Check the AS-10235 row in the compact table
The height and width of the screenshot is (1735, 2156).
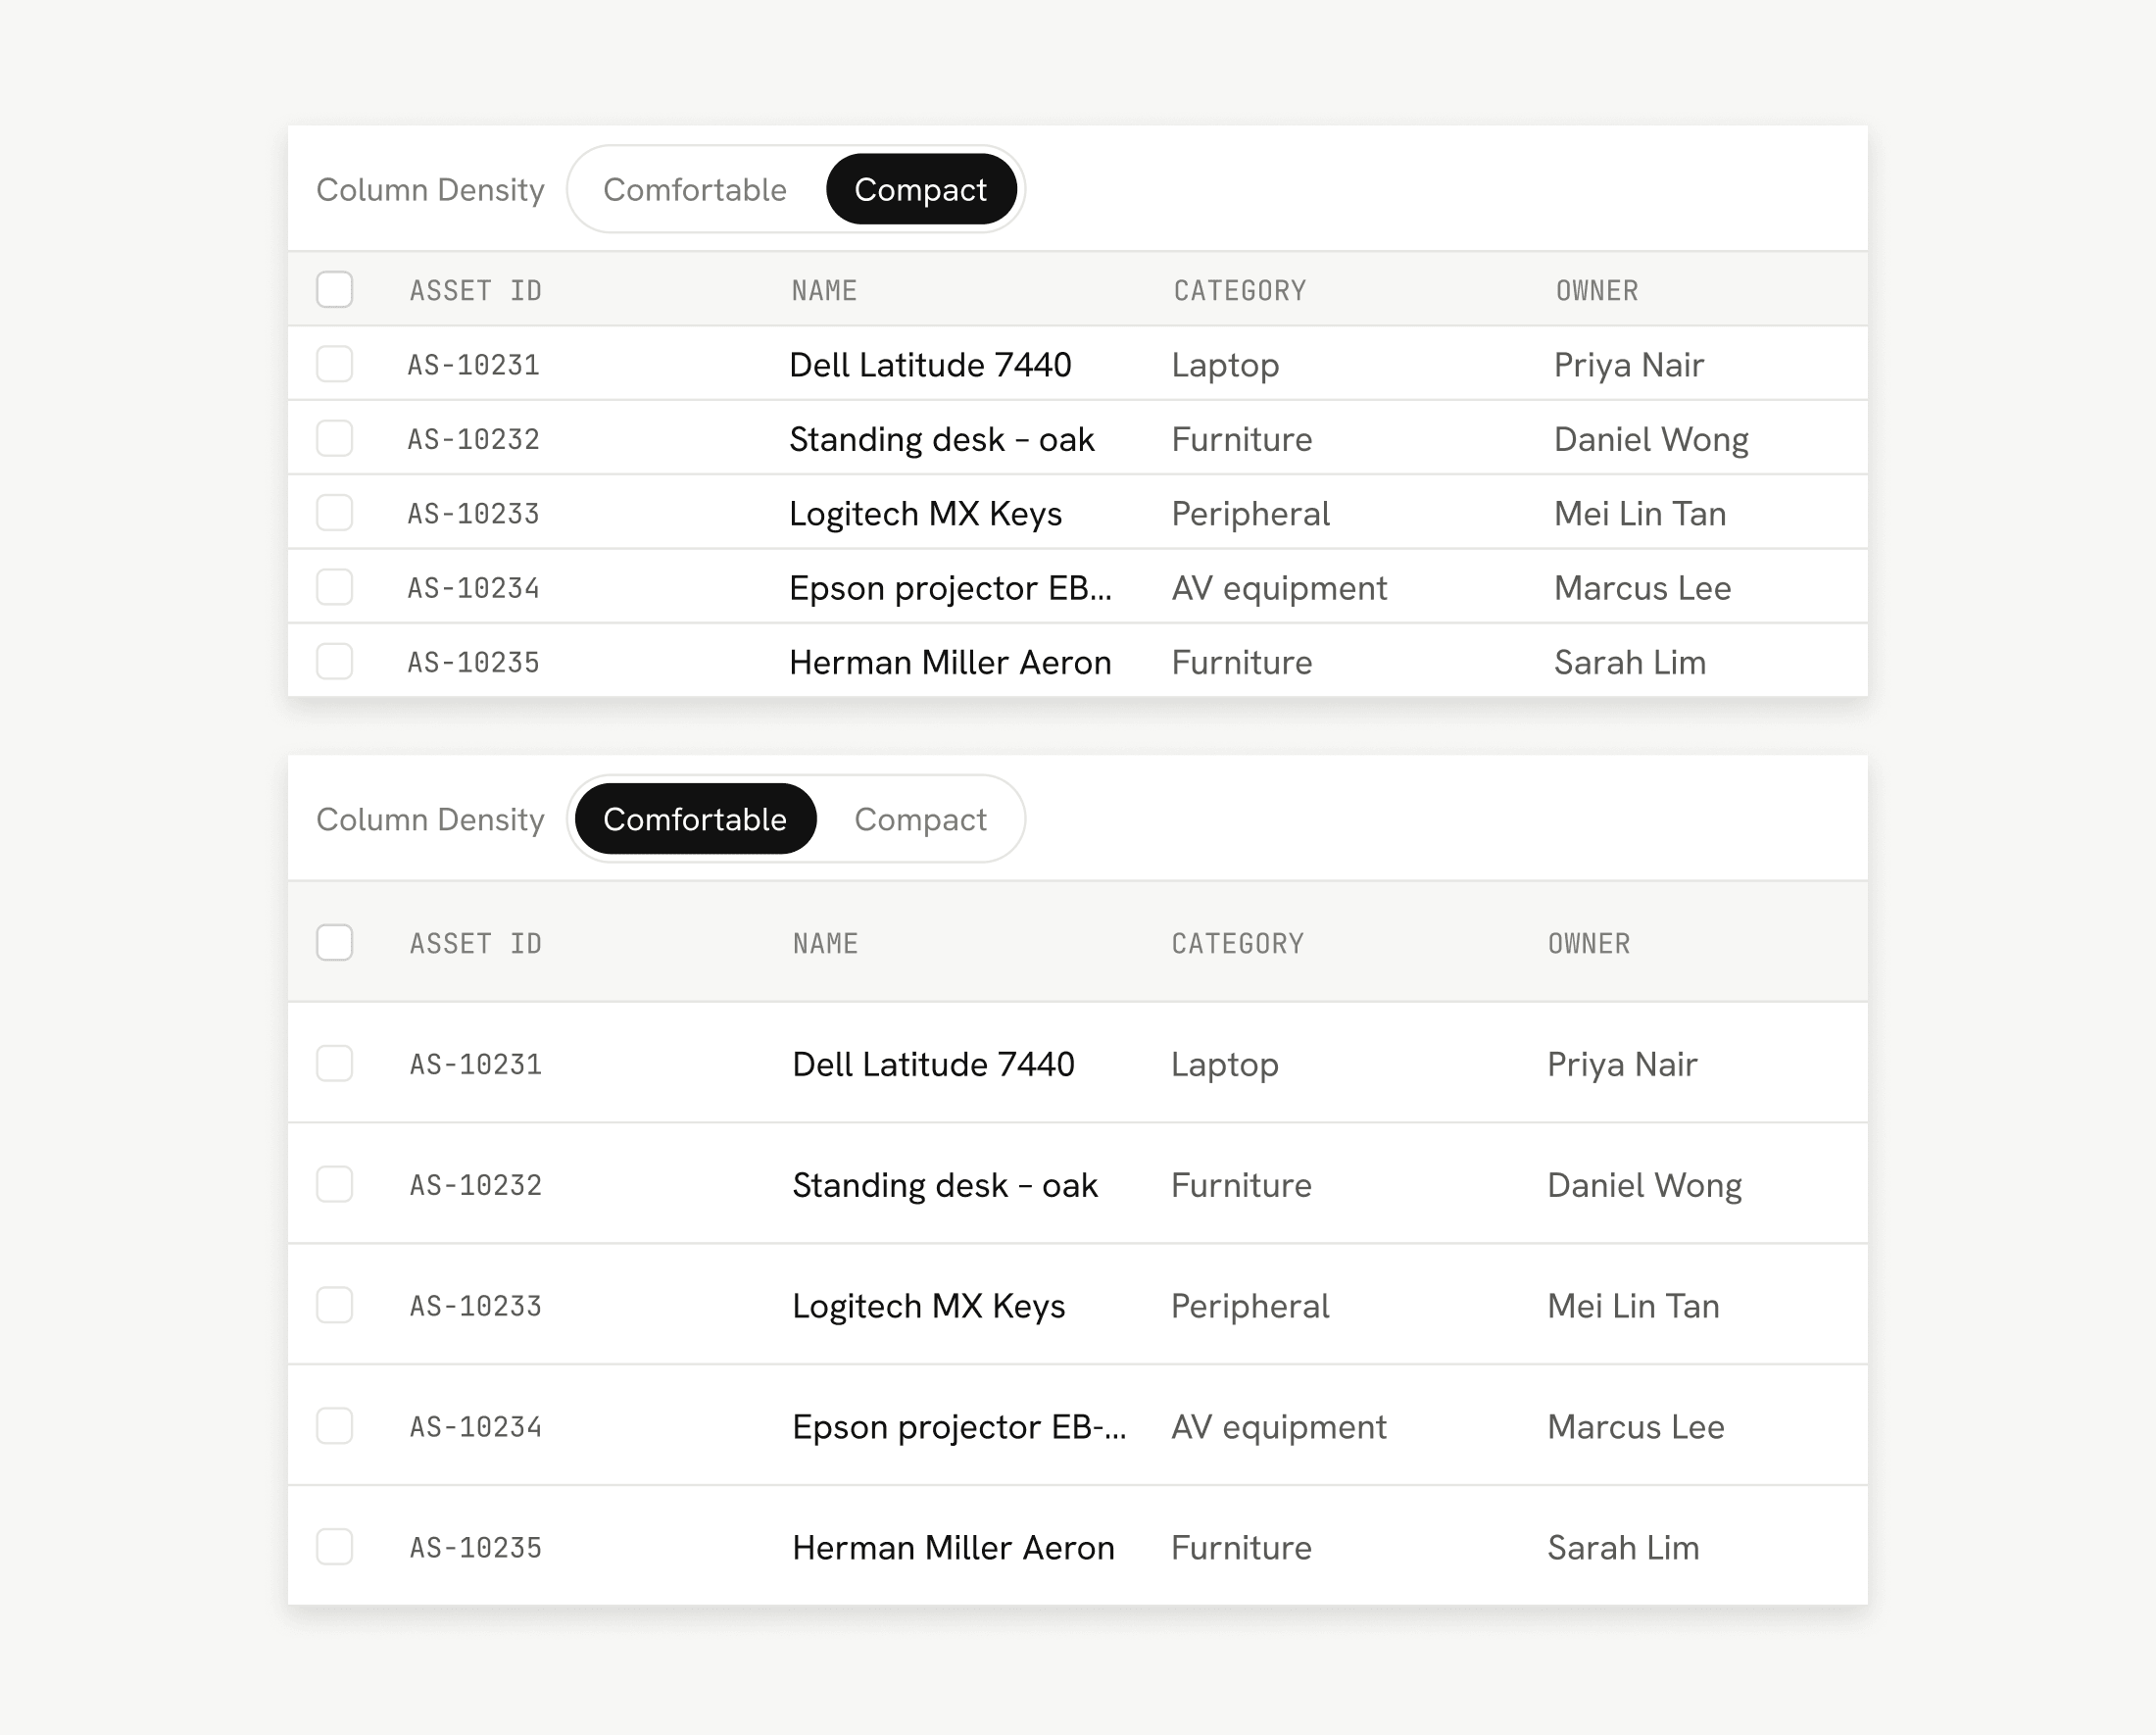[335, 661]
